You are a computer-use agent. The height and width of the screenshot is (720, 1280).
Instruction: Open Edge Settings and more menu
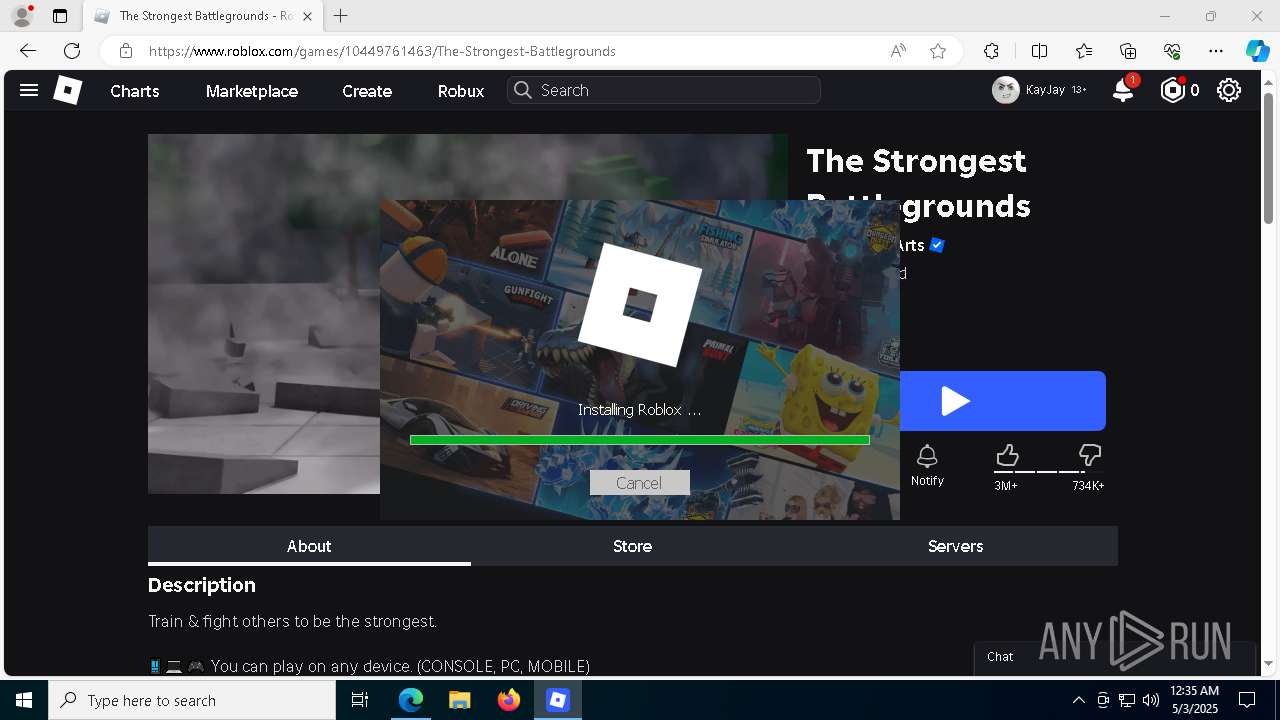1216,51
